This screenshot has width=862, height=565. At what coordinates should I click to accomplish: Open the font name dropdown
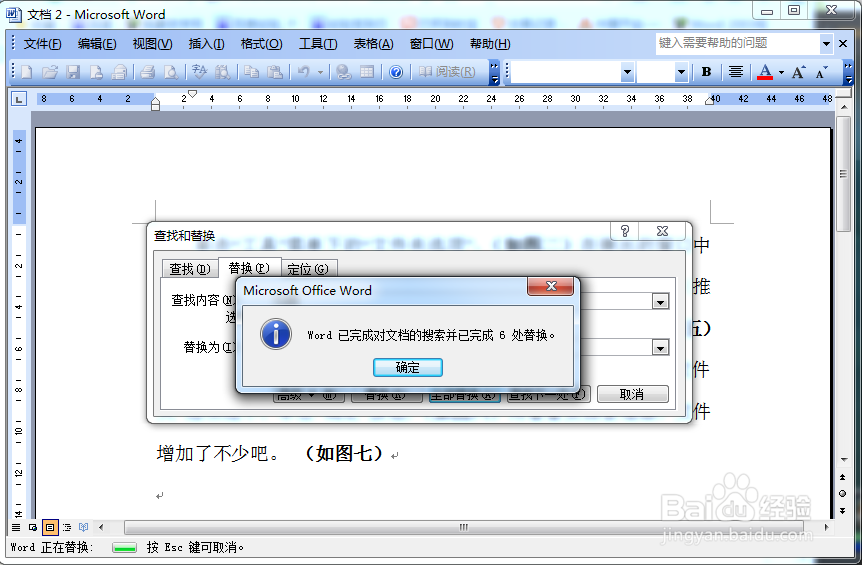point(627,72)
